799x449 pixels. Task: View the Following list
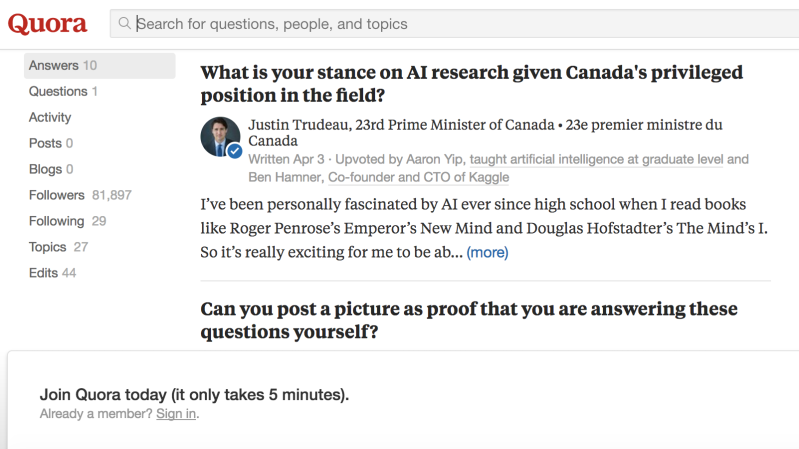[67, 221]
